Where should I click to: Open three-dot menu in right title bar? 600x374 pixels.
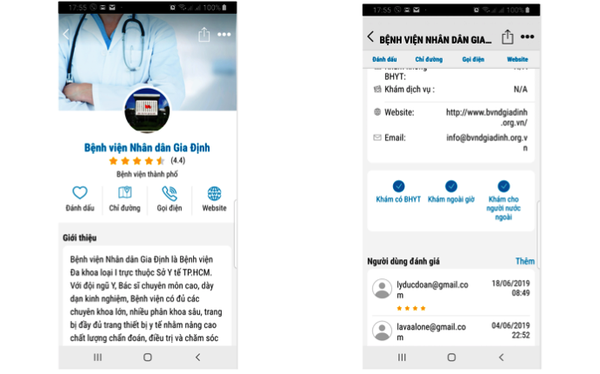pyautogui.click(x=527, y=37)
